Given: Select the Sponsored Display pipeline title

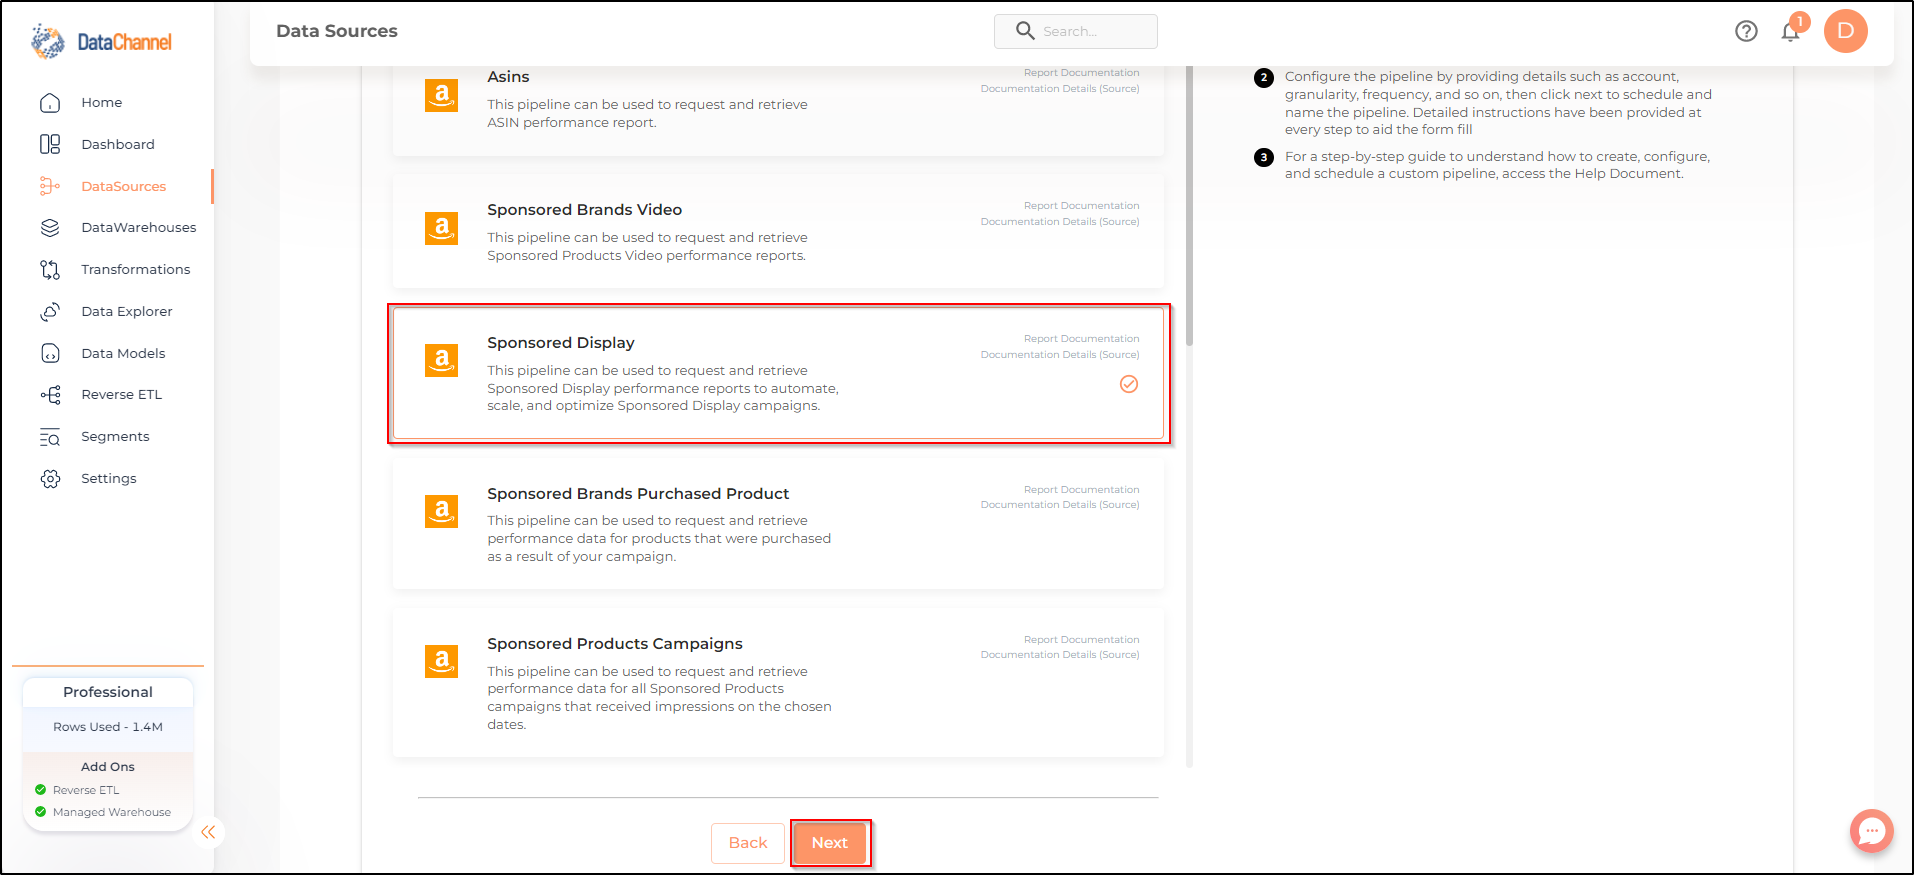Looking at the screenshot, I should [x=561, y=343].
